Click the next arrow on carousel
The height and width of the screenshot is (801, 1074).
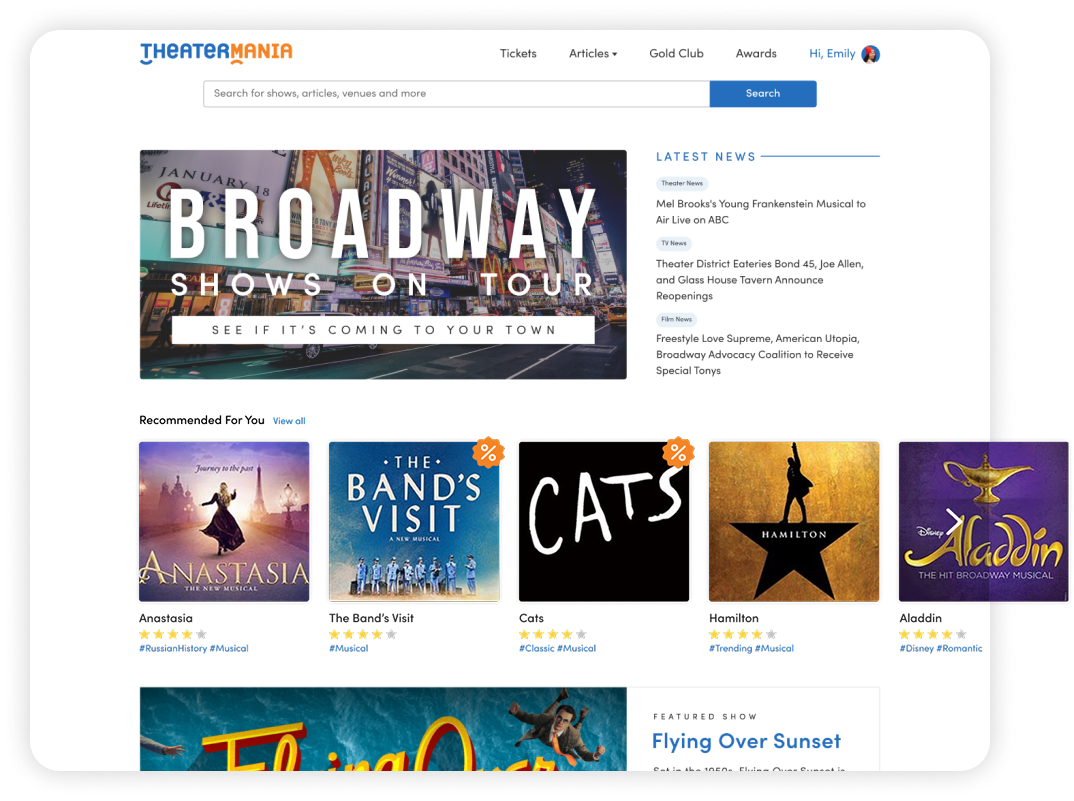tap(953, 521)
